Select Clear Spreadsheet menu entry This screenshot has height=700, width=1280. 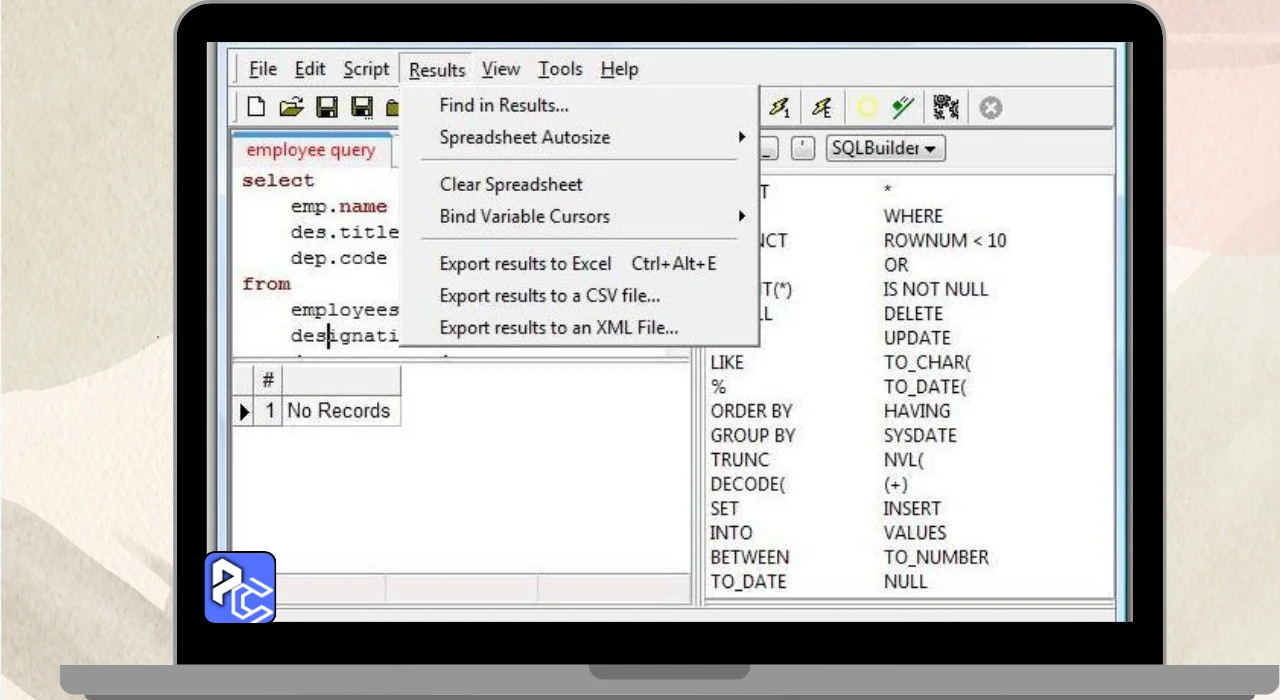click(x=511, y=184)
